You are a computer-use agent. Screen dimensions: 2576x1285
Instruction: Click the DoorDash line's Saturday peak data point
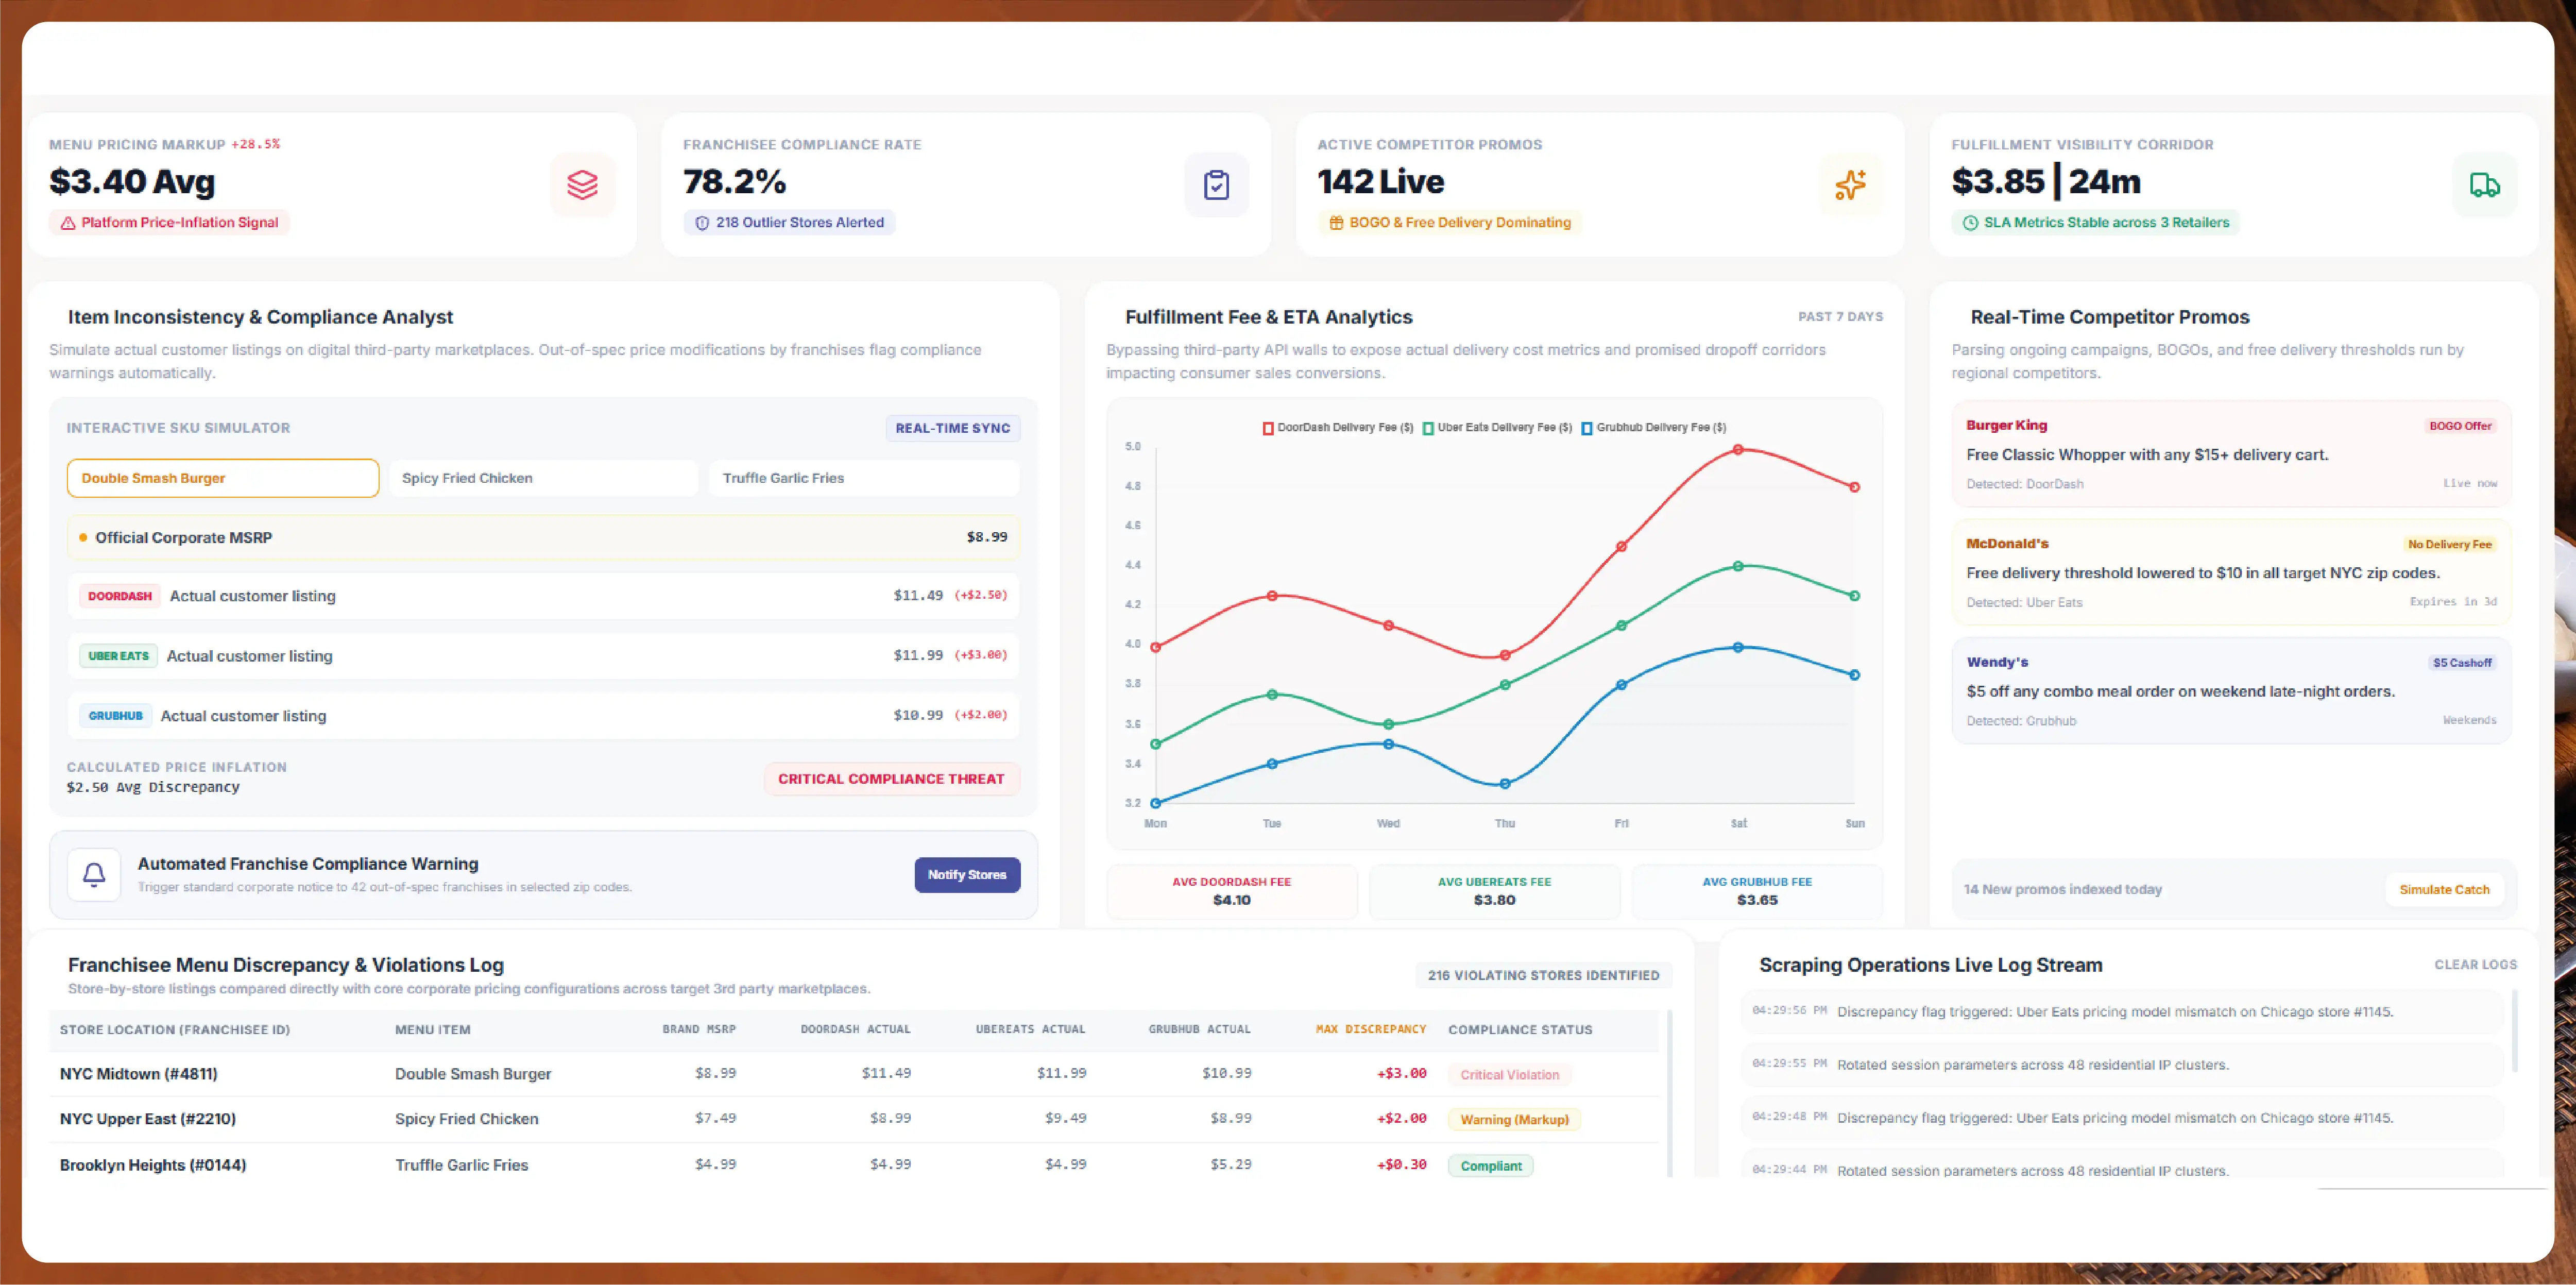[x=1738, y=450]
